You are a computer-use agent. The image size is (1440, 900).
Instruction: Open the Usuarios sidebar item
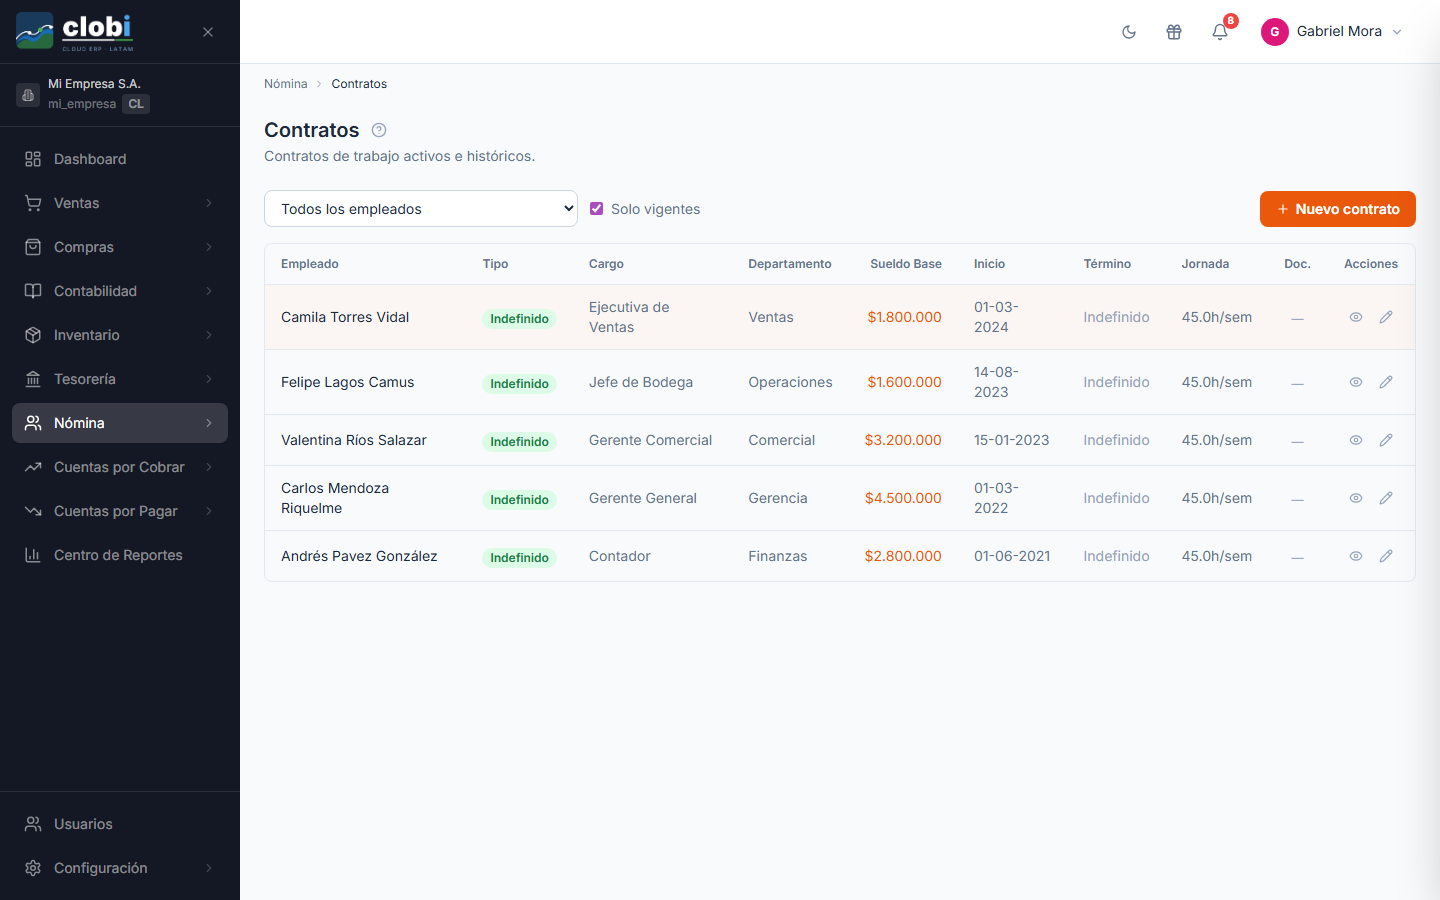tap(120, 824)
